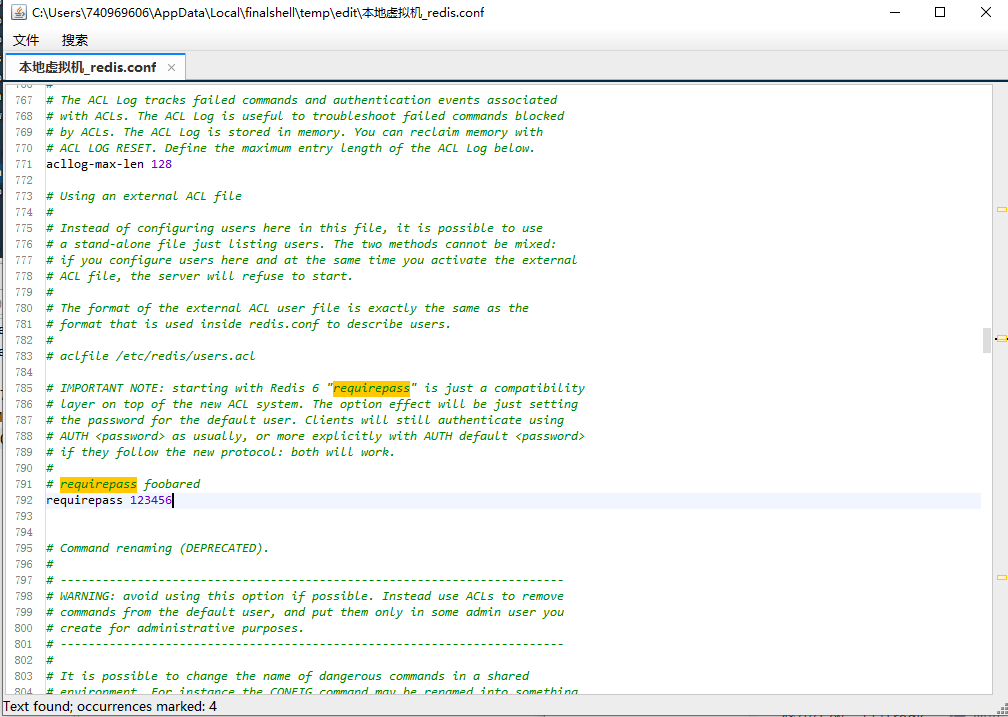
Task: Select the 本地虚拟机_redis.conf tab
Action: [87, 67]
